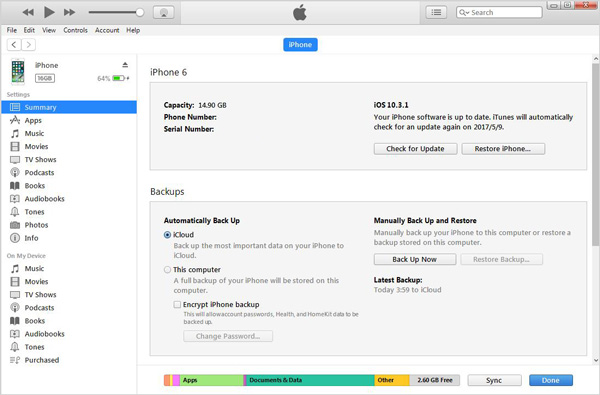Select the iCloud backup radio button
This screenshot has height=395, width=600.
point(167,235)
